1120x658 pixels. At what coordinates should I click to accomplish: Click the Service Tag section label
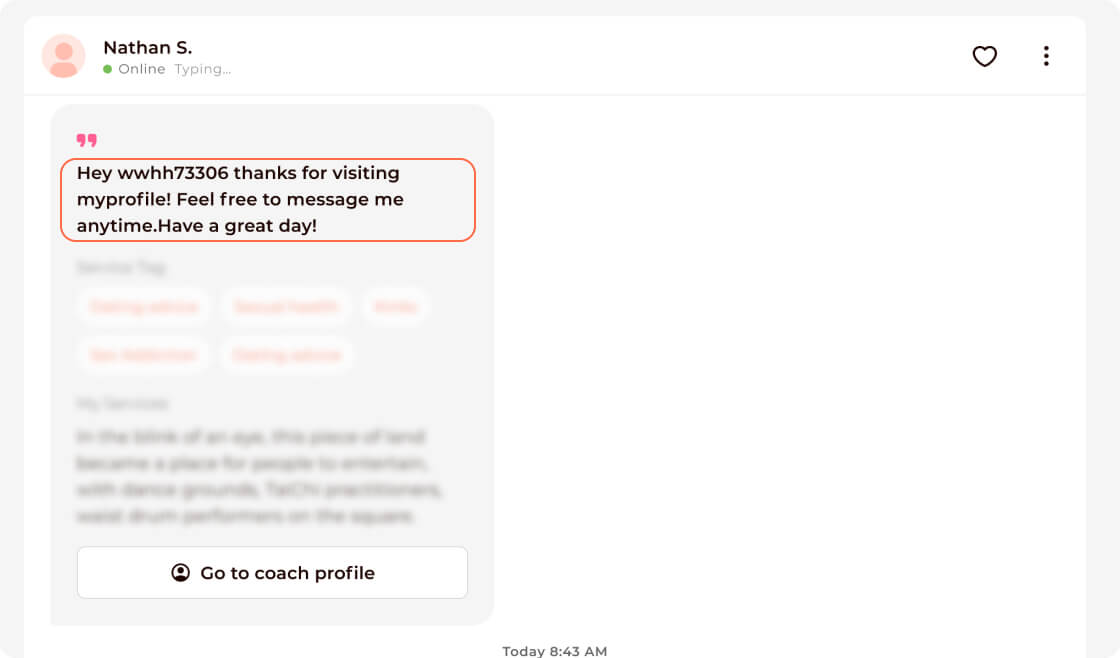point(121,268)
